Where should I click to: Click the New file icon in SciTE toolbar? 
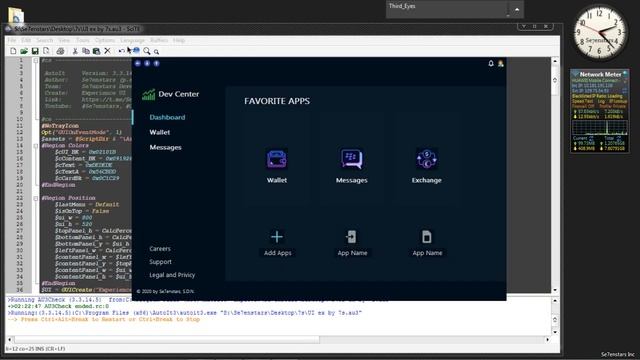(x=13, y=51)
